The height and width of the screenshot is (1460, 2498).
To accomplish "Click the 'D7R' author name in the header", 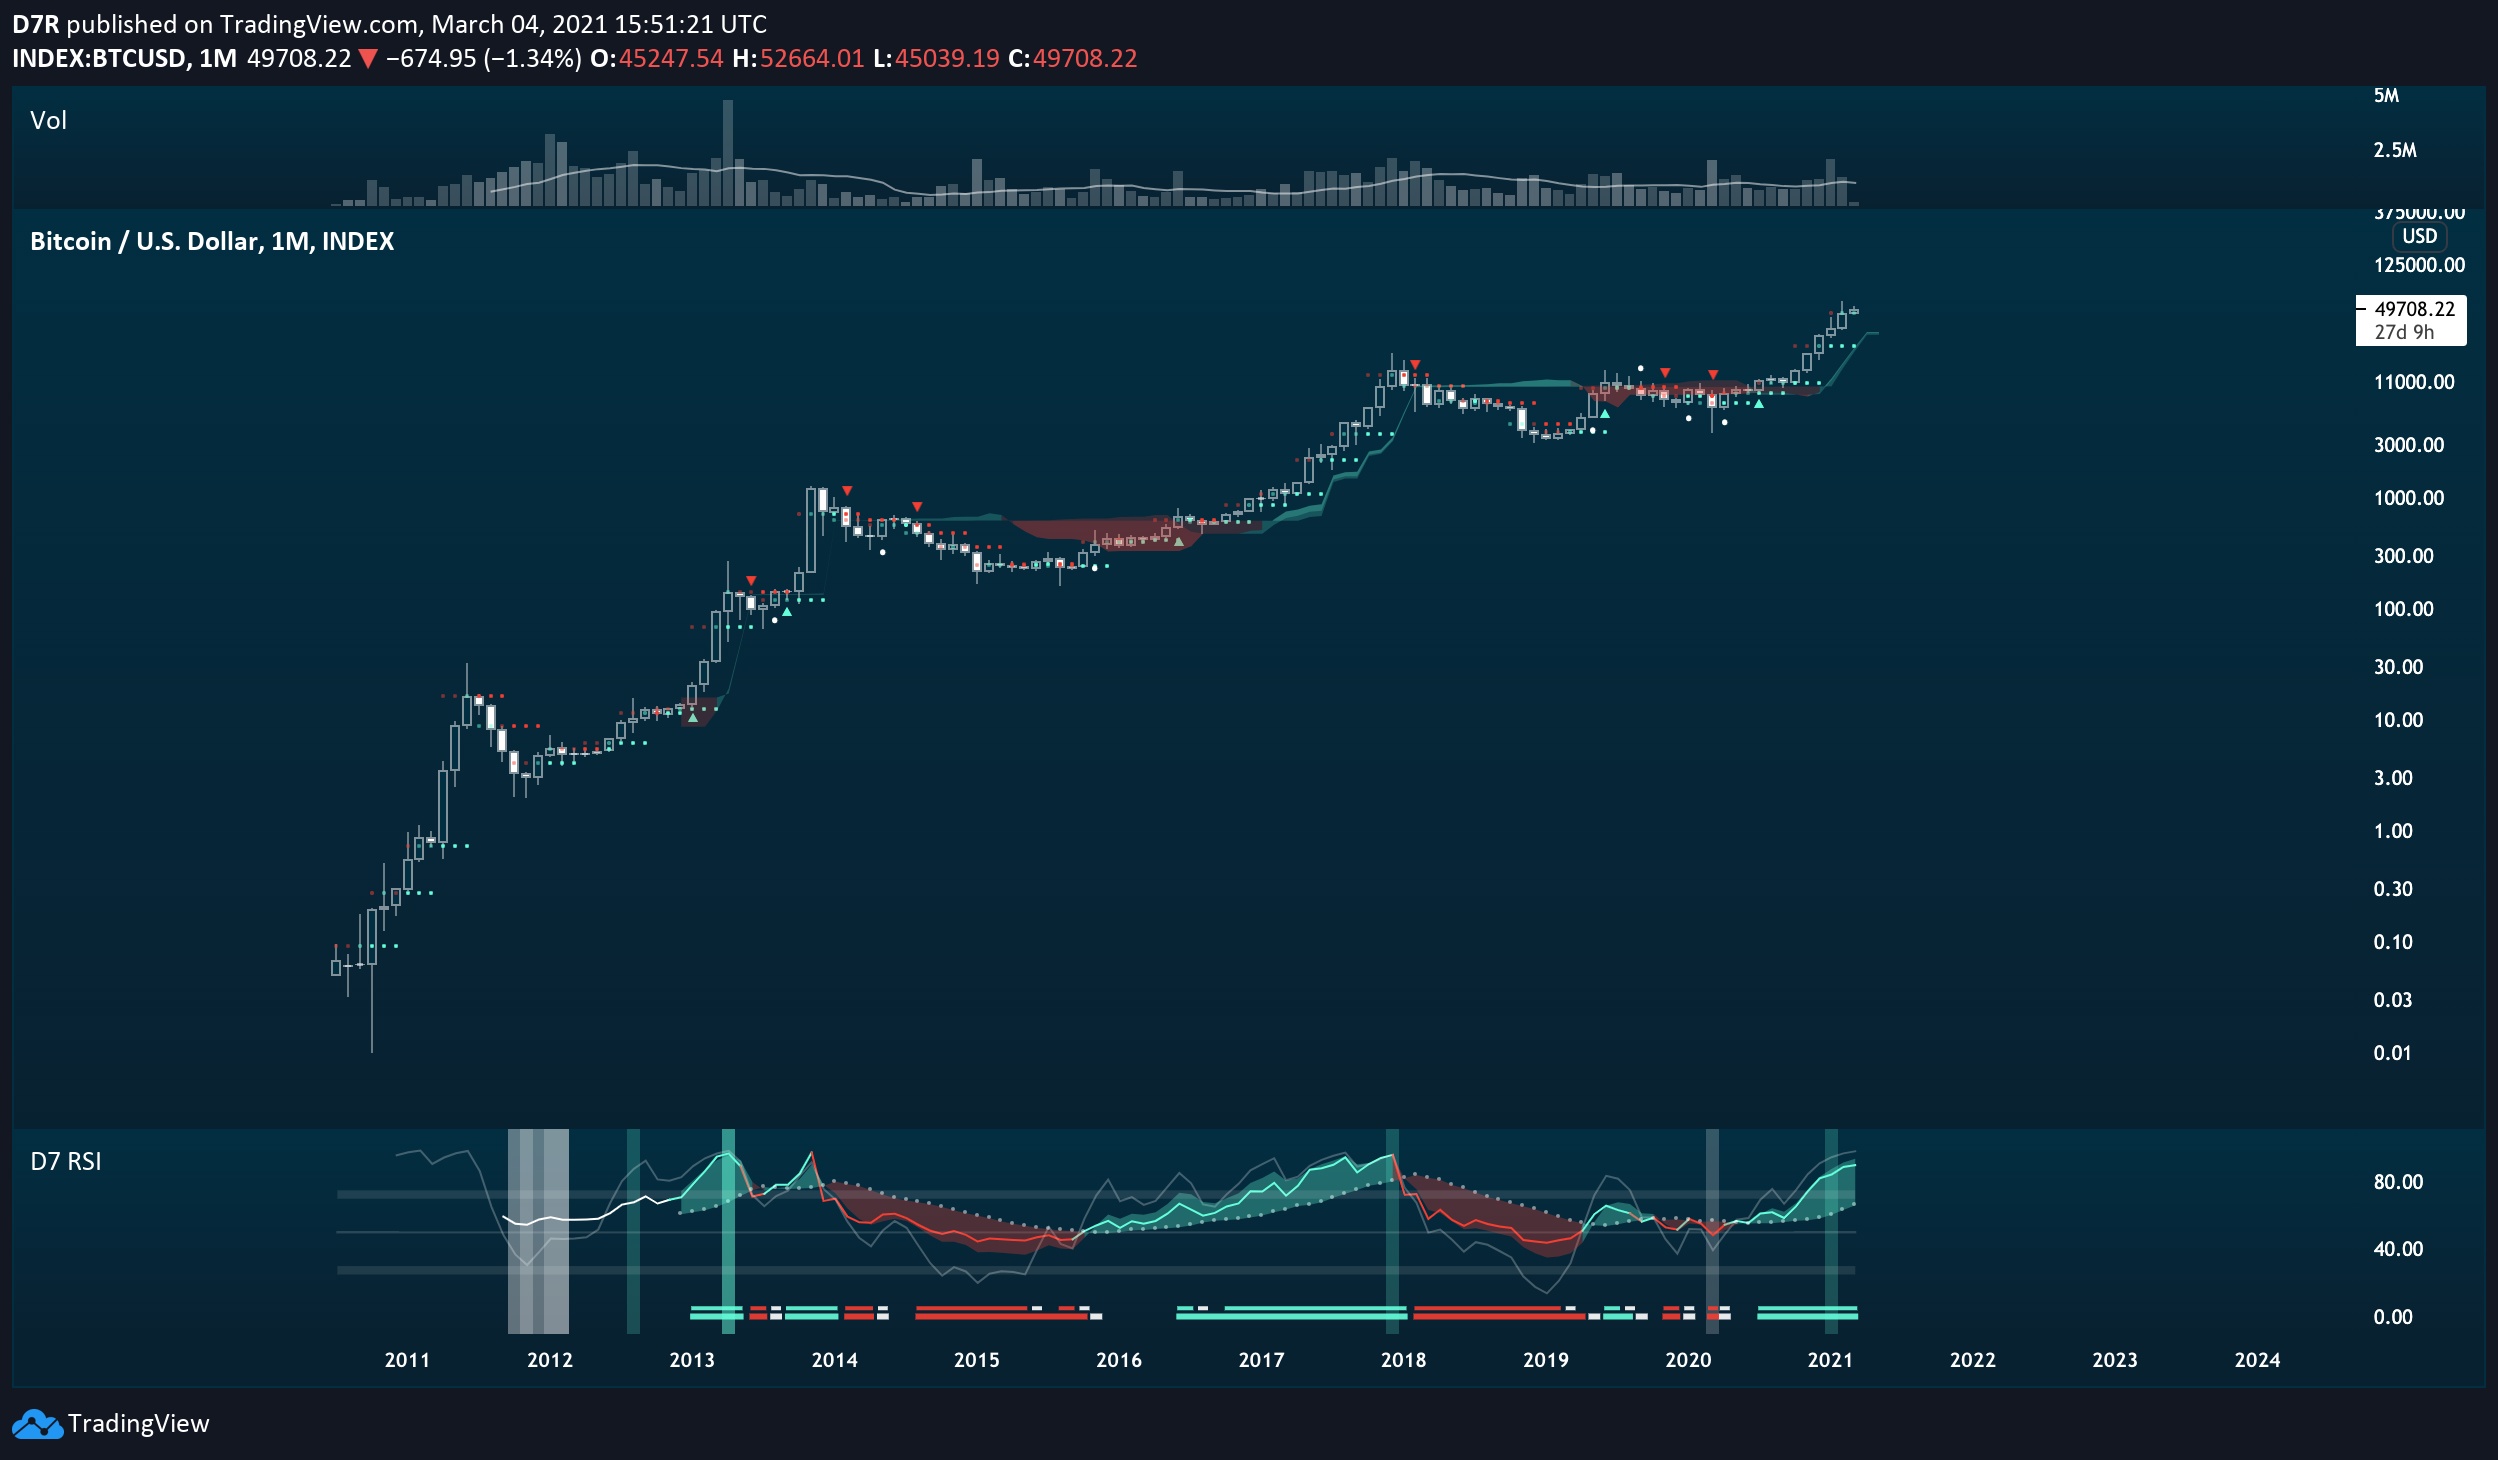I will point(35,24).
